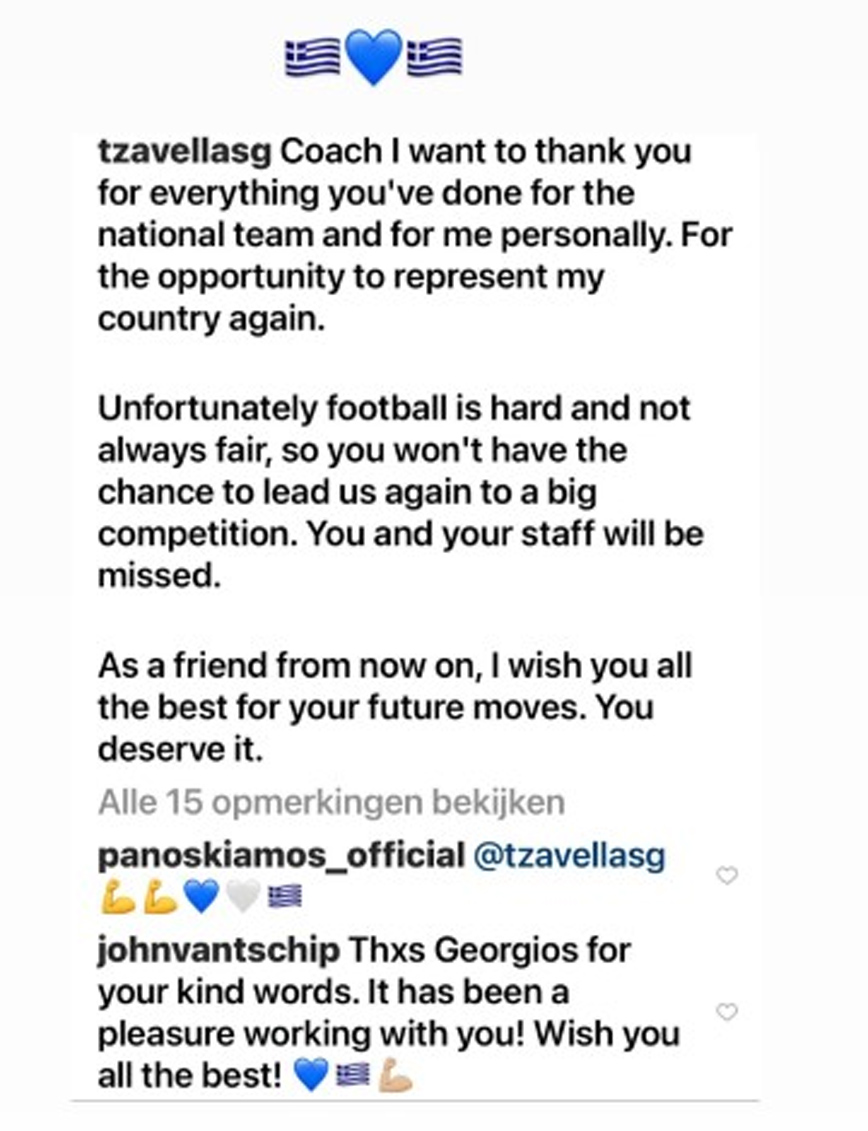Click blue heart emoji in johnvantschip comment
The width and height of the screenshot is (868, 1131).
coord(312,1076)
